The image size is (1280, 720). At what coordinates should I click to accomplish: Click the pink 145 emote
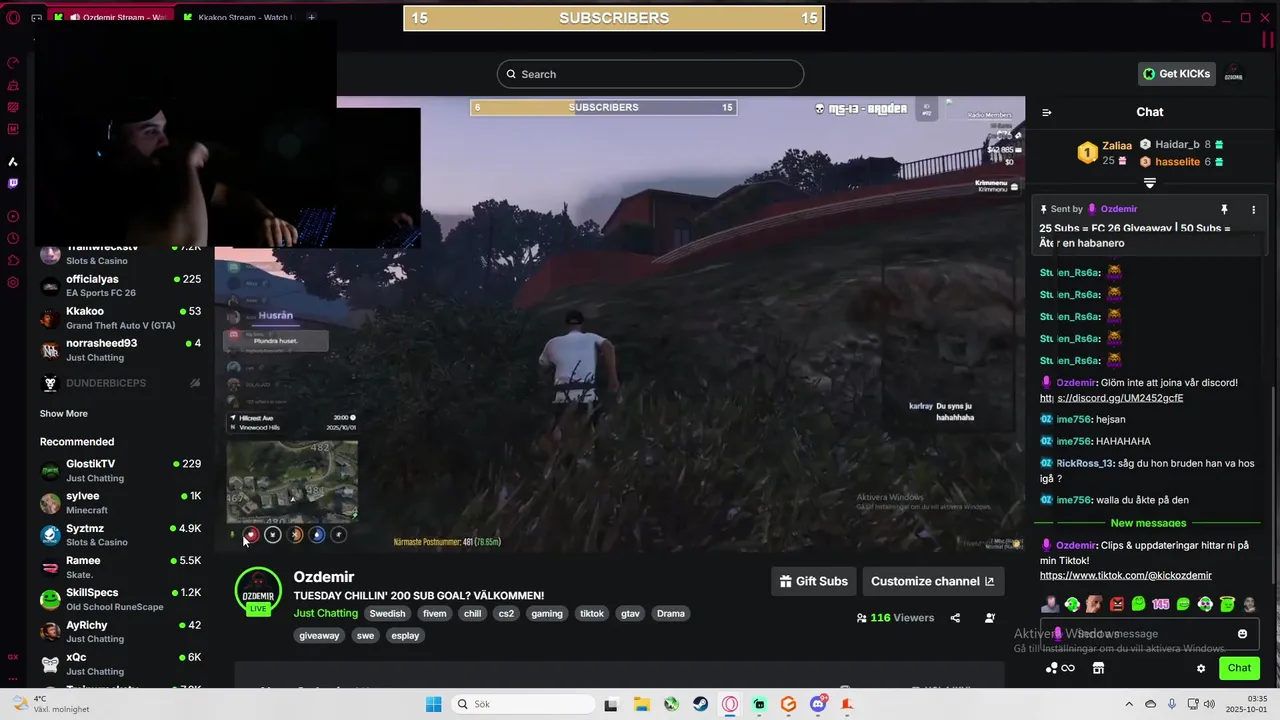click(1160, 604)
